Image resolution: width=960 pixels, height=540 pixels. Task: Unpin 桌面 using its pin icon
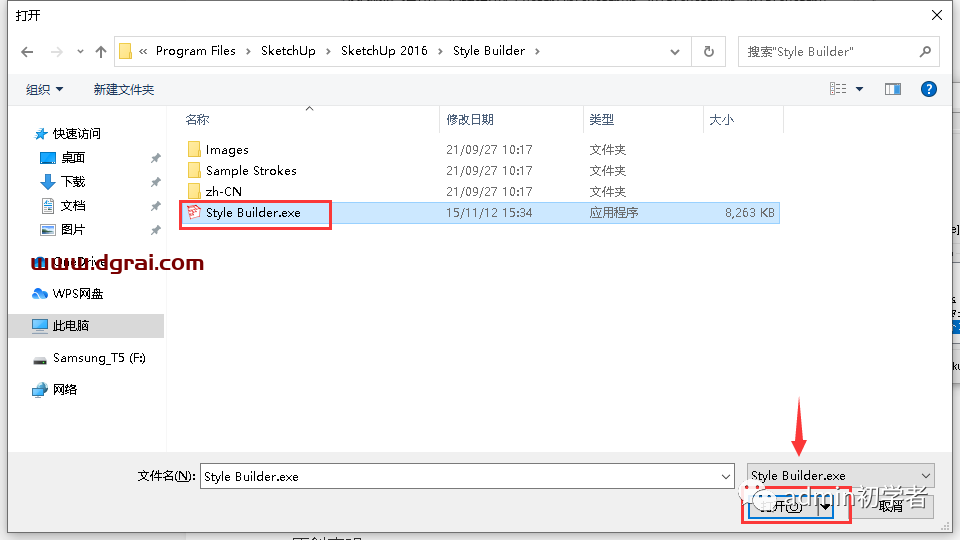[156, 158]
